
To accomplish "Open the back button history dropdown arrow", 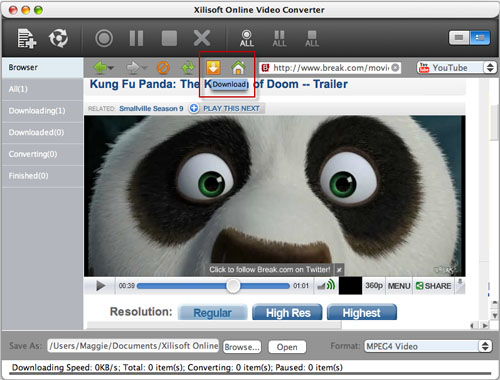I will point(111,68).
